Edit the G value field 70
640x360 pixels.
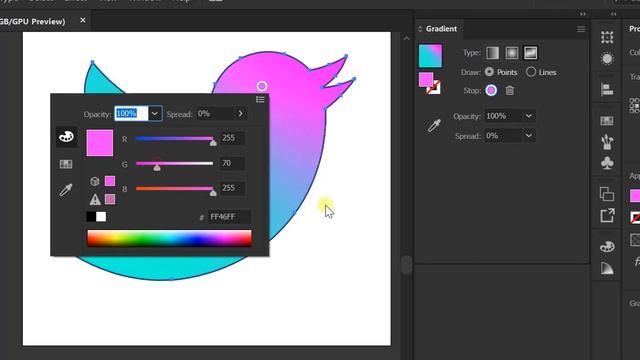232,163
